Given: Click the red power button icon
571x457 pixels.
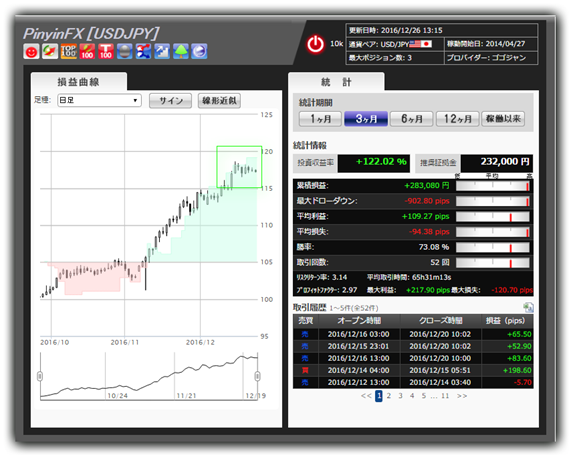Looking at the screenshot, I should (x=315, y=44).
